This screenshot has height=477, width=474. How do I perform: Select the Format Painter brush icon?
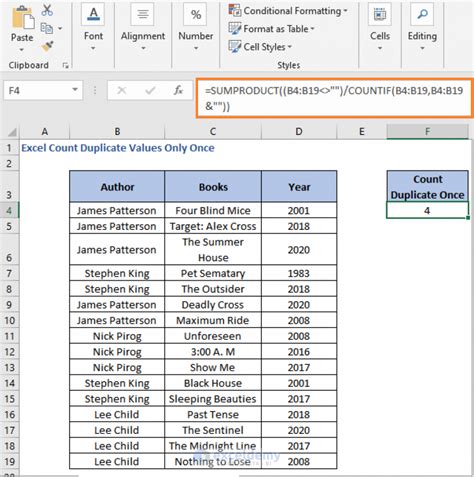coord(47,46)
